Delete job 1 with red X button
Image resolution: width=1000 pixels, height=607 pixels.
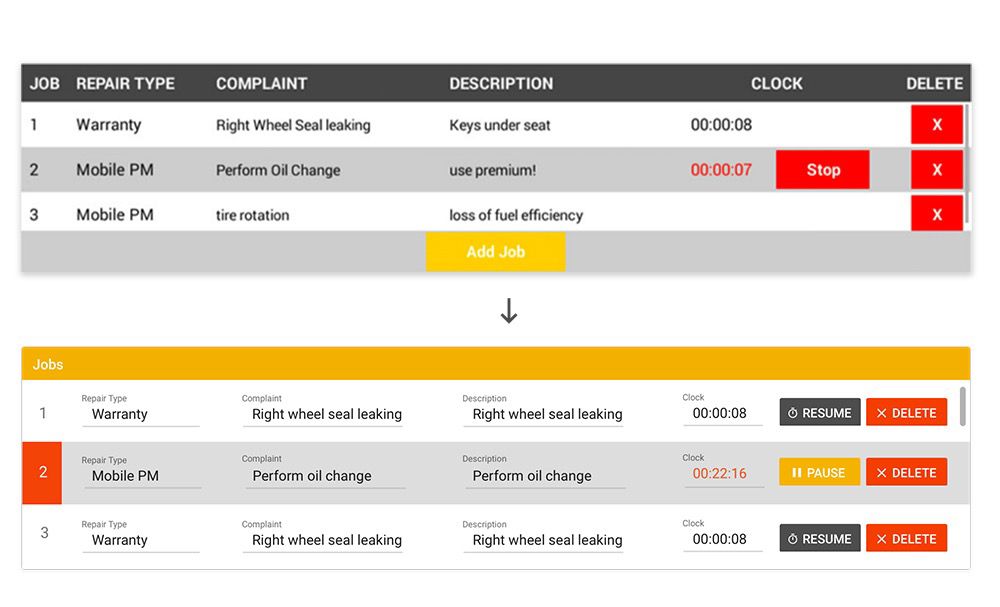click(x=936, y=124)
